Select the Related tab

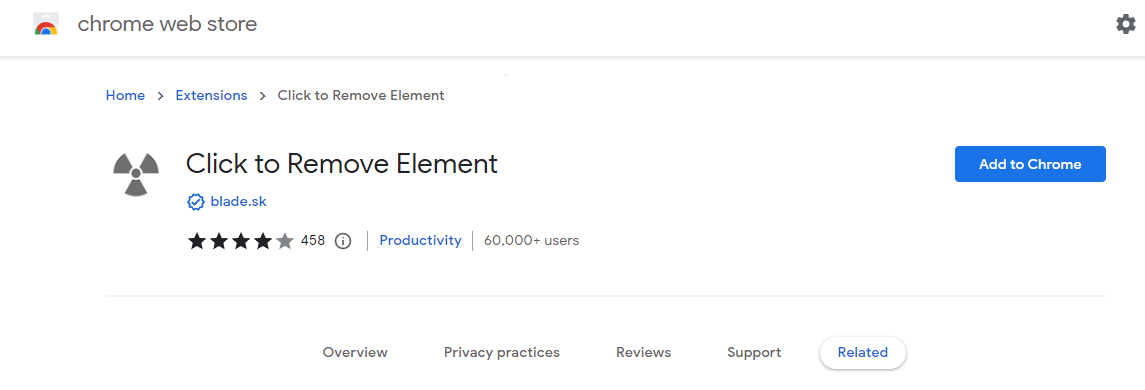point(862,353)
